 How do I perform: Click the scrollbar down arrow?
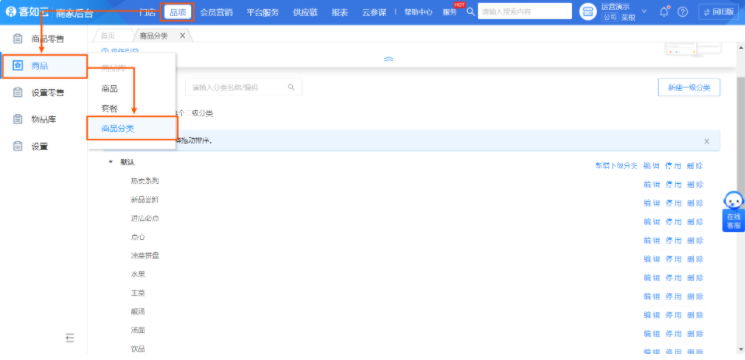click(x=740, y=349)
